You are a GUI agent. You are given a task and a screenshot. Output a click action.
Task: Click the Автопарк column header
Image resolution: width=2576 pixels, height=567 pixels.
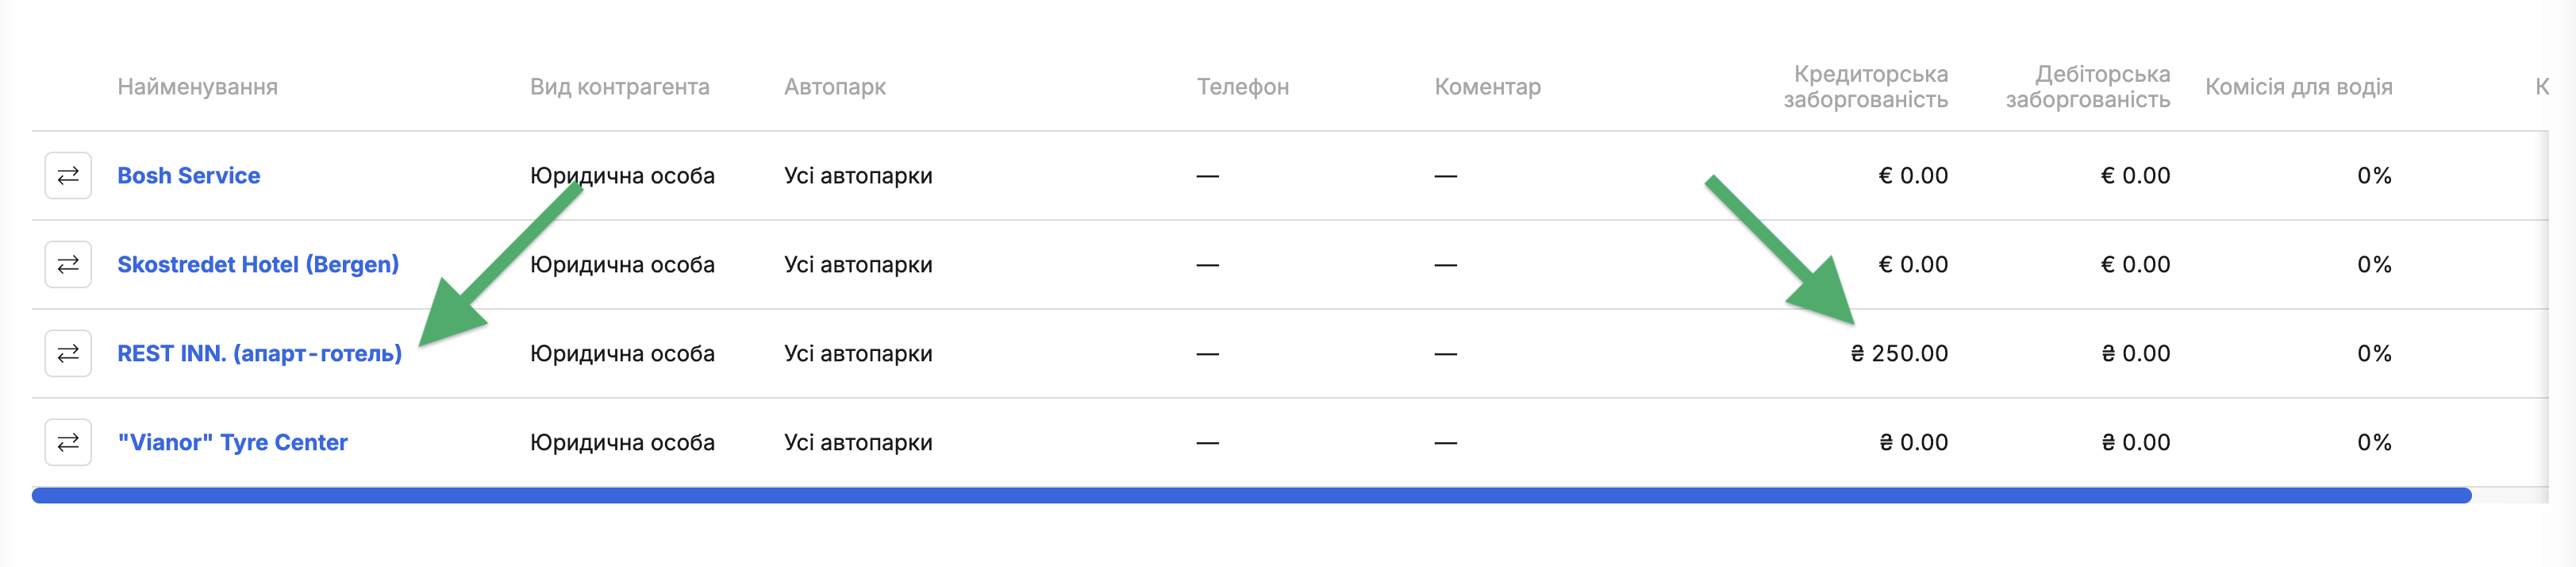pyautogui.click(x=835, y=87)
